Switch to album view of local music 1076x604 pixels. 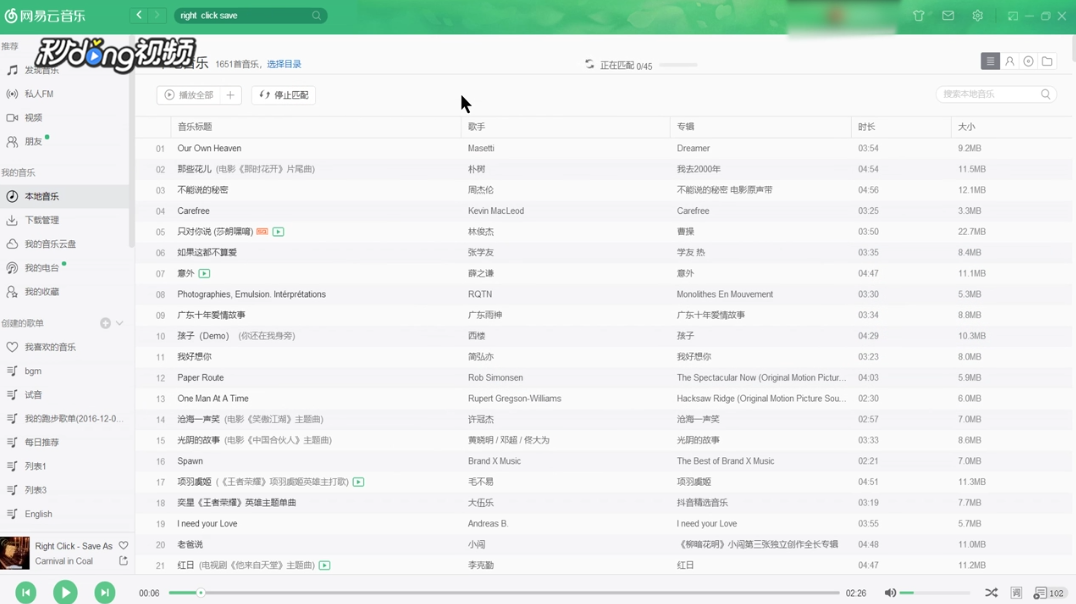point(1028,61)
